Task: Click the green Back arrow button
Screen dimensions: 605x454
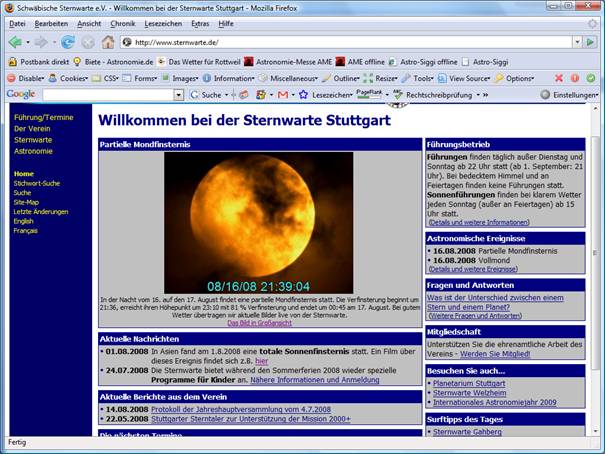Action: click(15, 42)
